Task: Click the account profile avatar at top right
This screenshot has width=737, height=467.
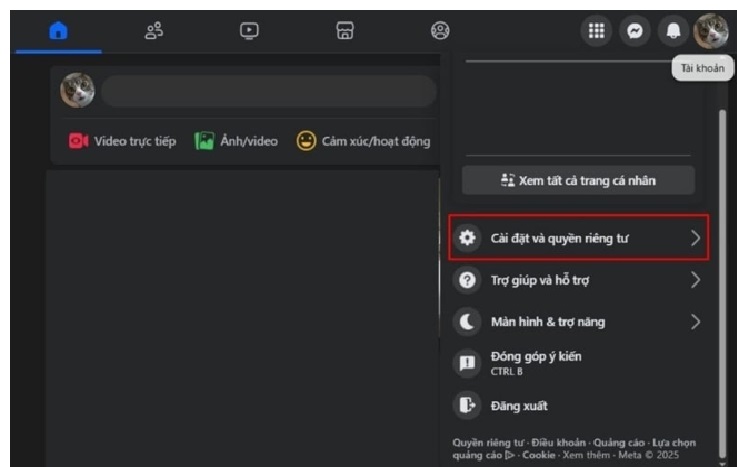Action: point(712,31)
